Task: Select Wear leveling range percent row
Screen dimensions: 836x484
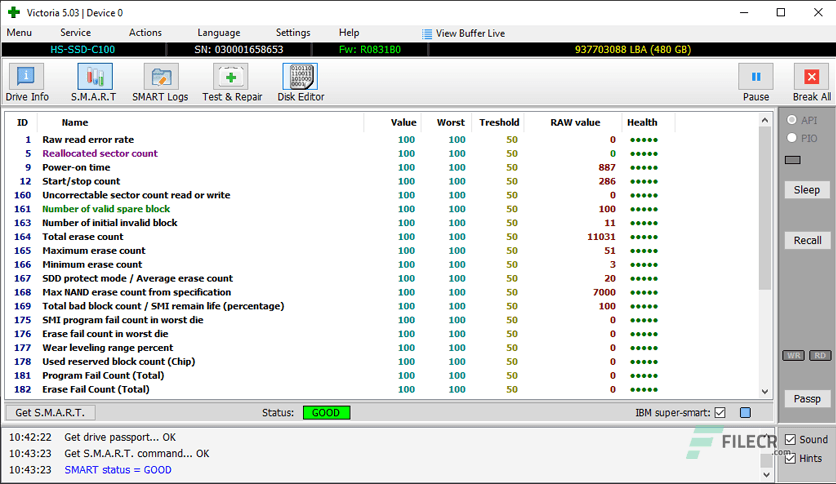Action: [381, 348]
